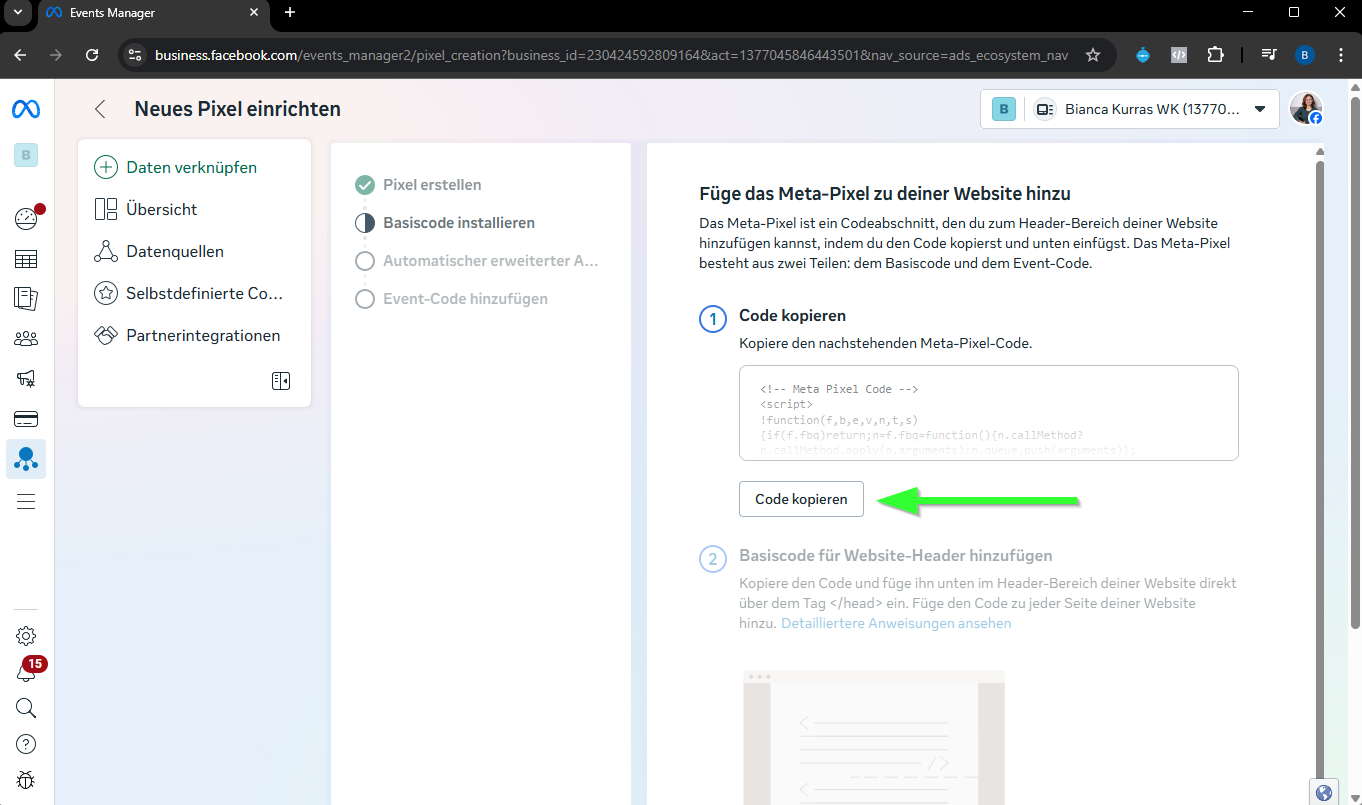Screen dimensions: 1362x805
Task: Open the media control toolbar icon
Action: [x=1269, y=55]
